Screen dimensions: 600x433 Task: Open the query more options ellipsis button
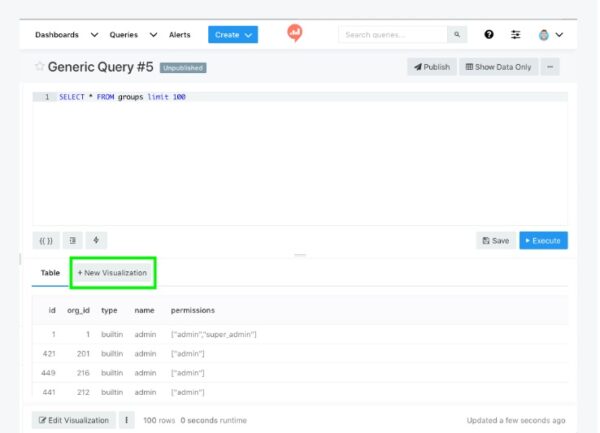click(550, 67)
